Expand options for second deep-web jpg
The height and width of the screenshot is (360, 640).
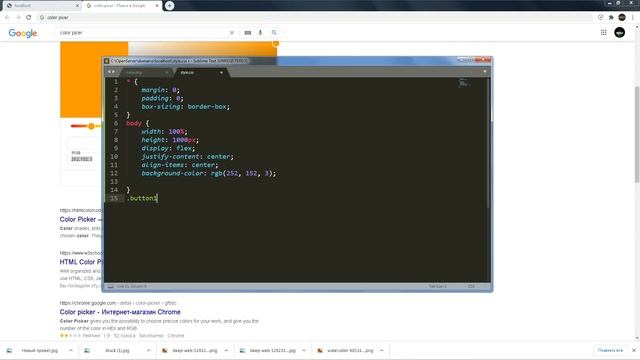pos(304,351)
